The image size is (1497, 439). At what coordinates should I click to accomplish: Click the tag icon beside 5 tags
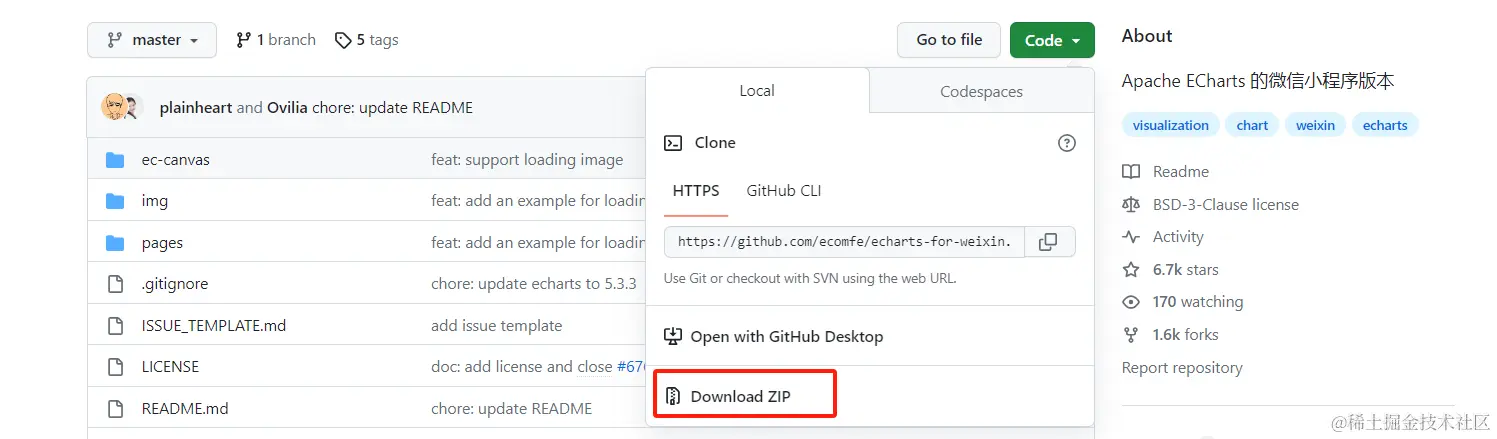click(x=343, y=40)
